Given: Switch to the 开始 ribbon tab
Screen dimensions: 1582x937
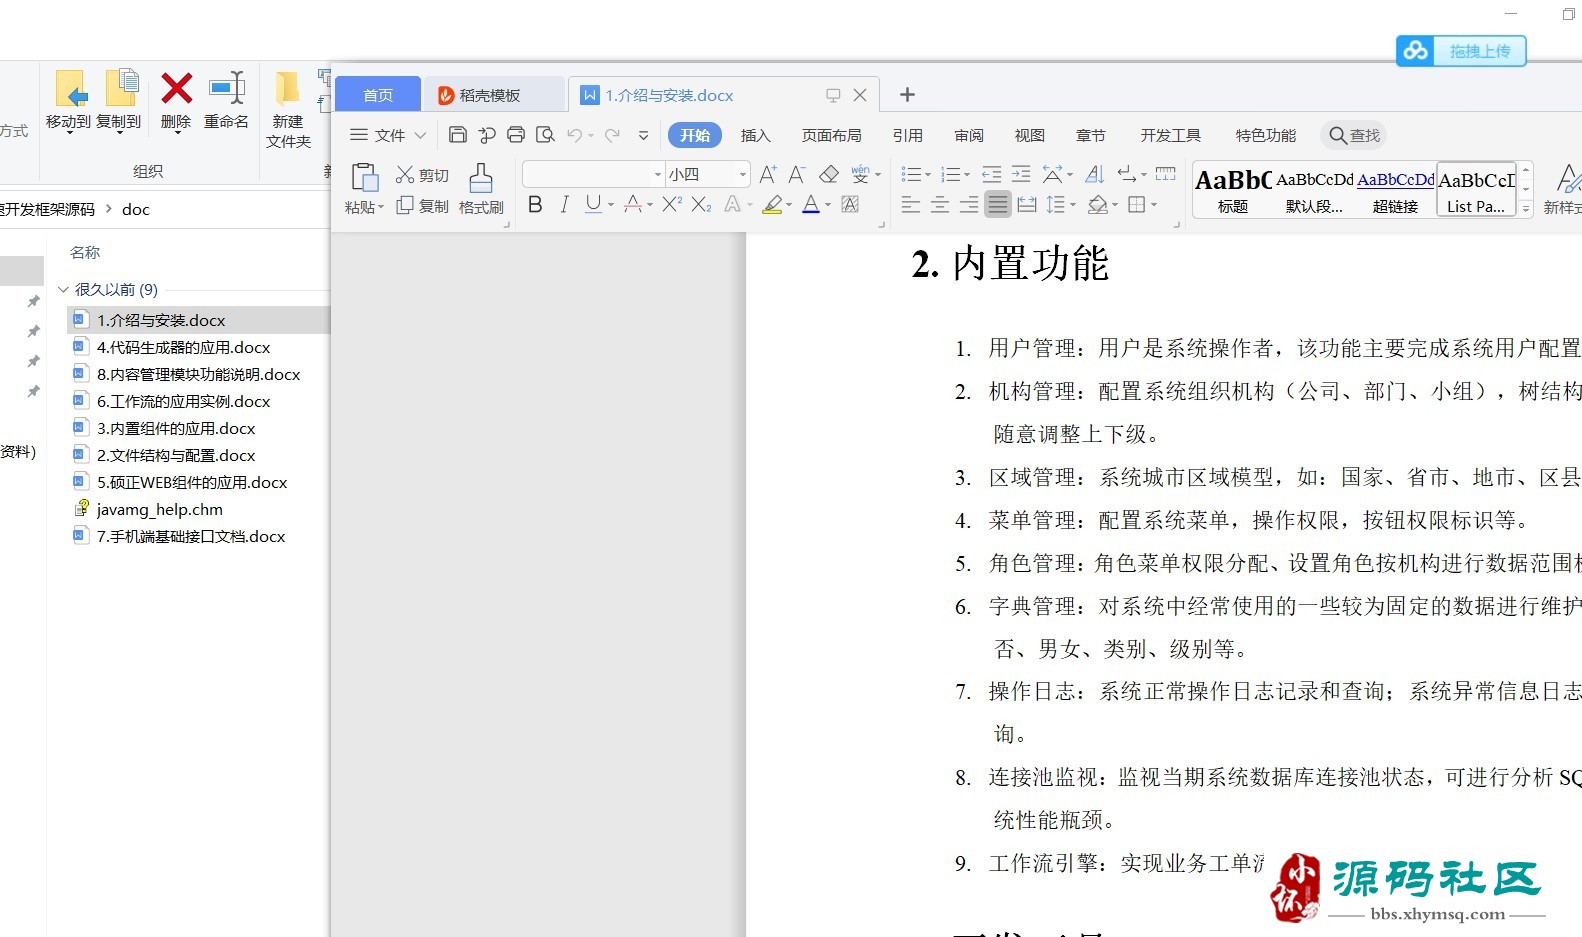Looking at the screenshot, I should click(x=695, y=135).
